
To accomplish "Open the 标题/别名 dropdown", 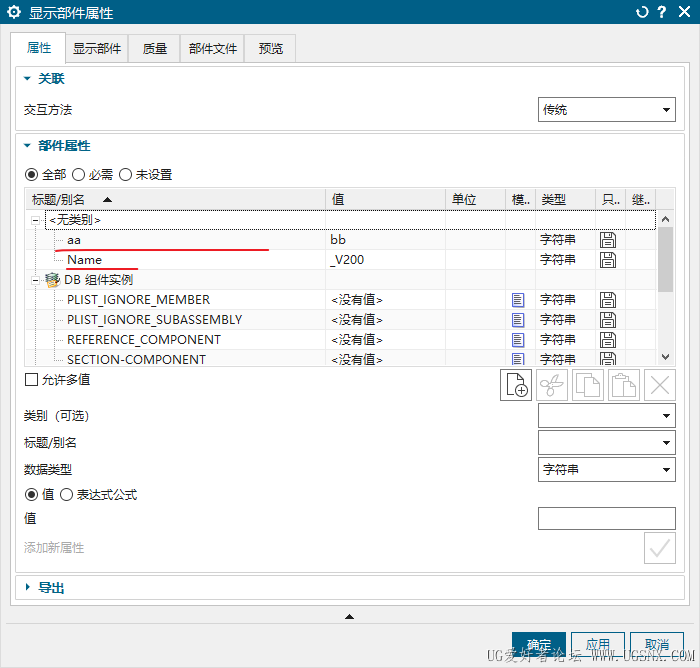I will pos(607,443).
